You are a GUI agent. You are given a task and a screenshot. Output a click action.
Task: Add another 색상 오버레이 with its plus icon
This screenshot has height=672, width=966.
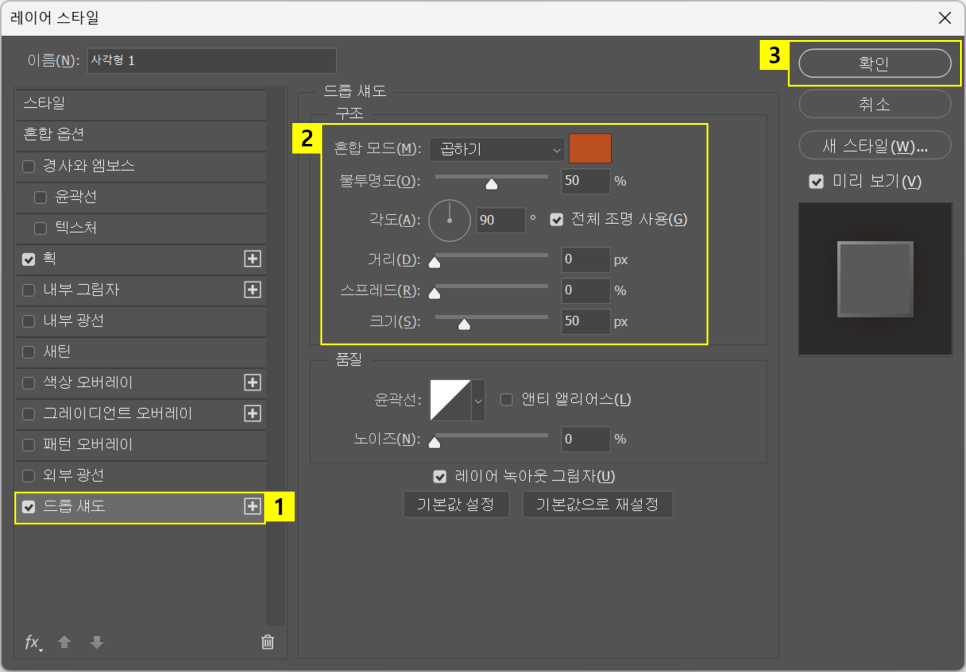point(252,383)
